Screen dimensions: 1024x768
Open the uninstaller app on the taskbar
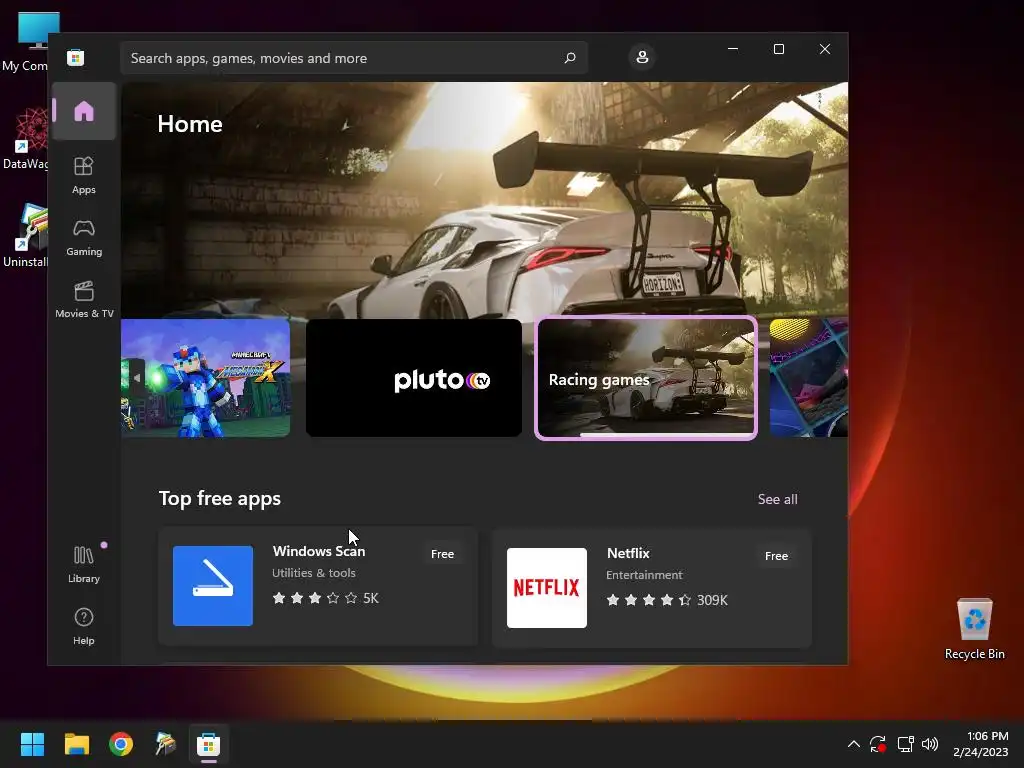165,744
